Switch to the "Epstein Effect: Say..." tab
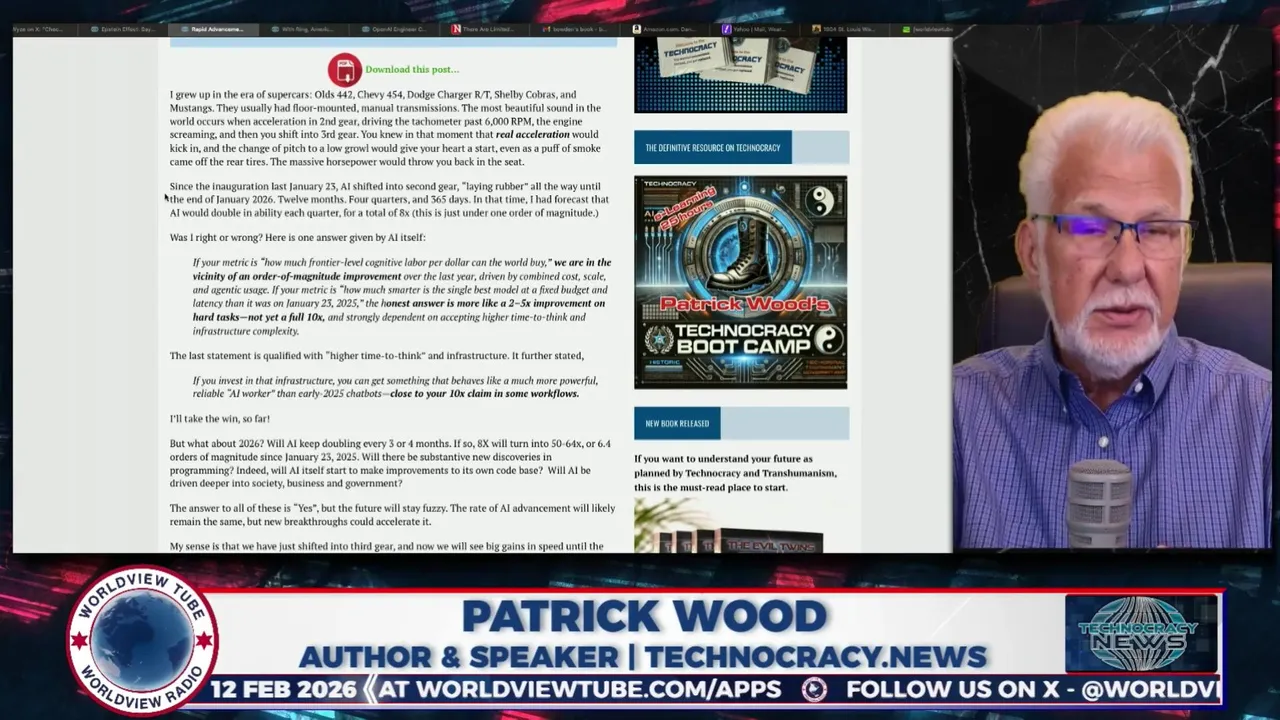This screenshot has width=1280, height=720. (123, 29)
